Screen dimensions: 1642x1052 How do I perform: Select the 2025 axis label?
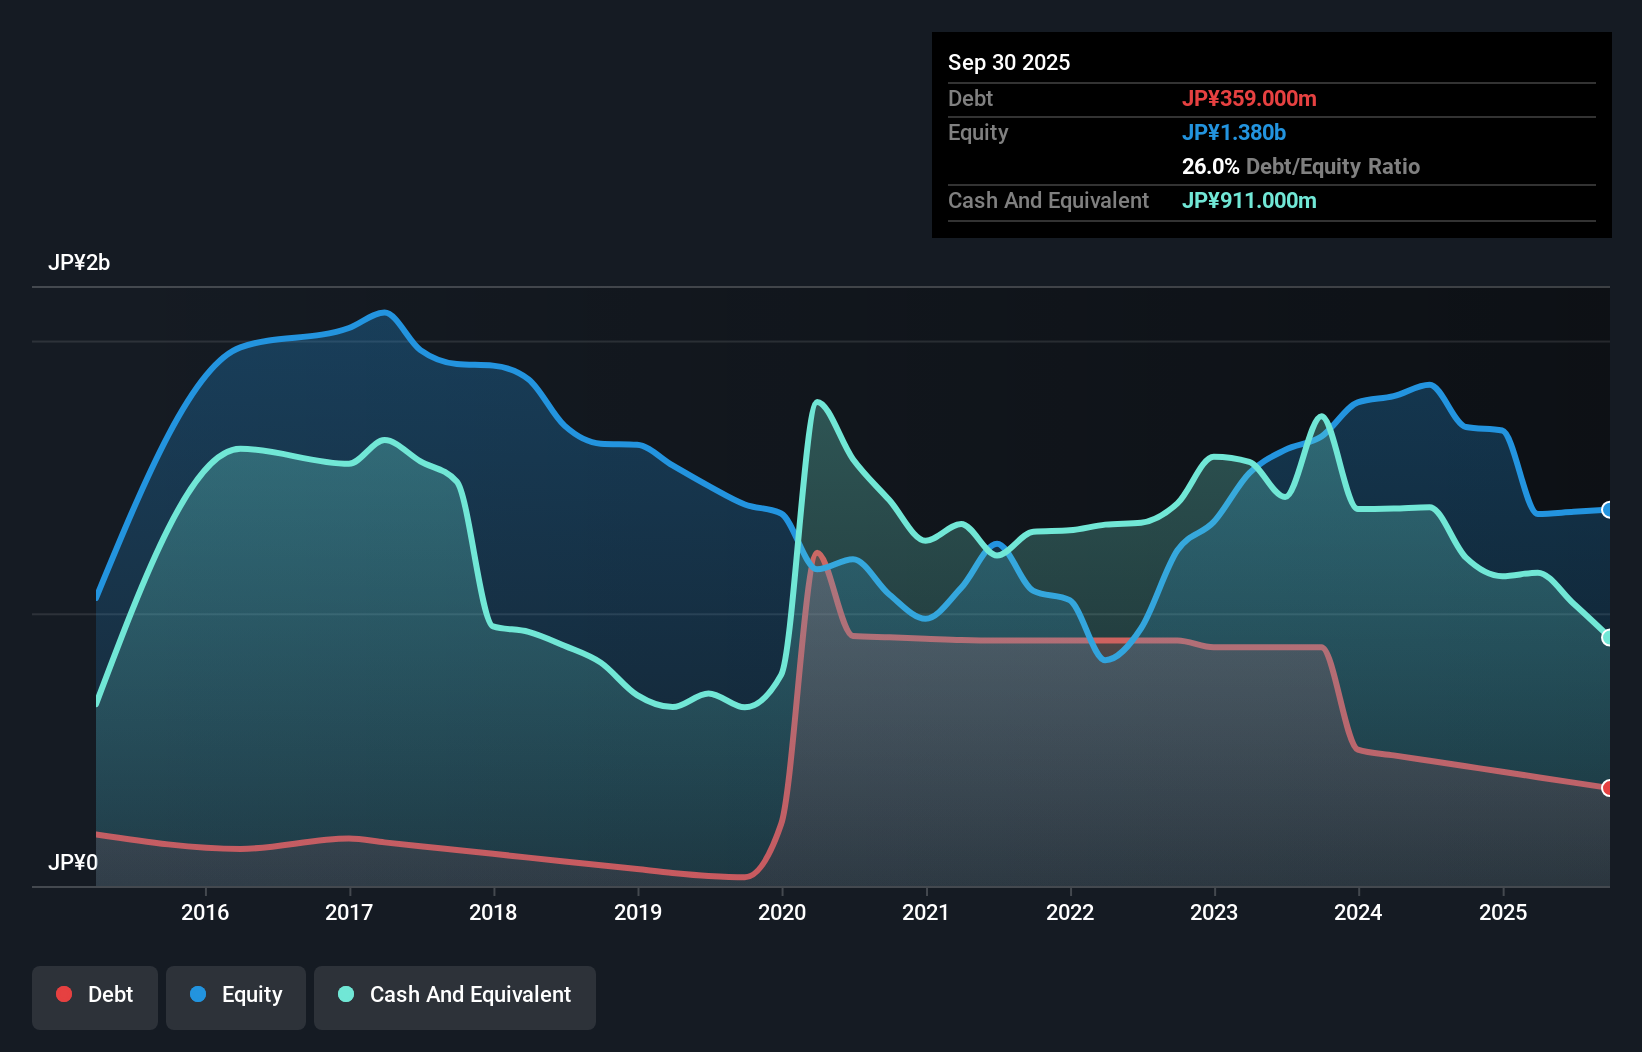[x=1505, y=912]
